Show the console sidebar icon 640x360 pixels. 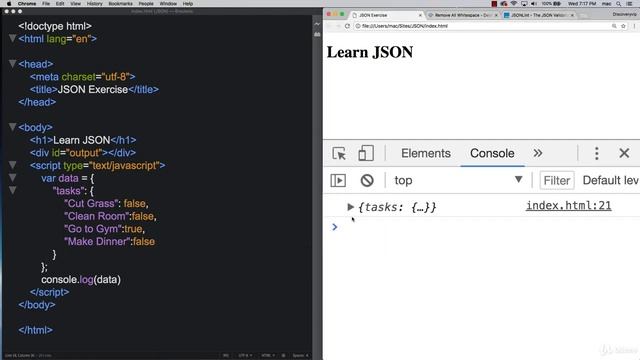coord(338,180)
